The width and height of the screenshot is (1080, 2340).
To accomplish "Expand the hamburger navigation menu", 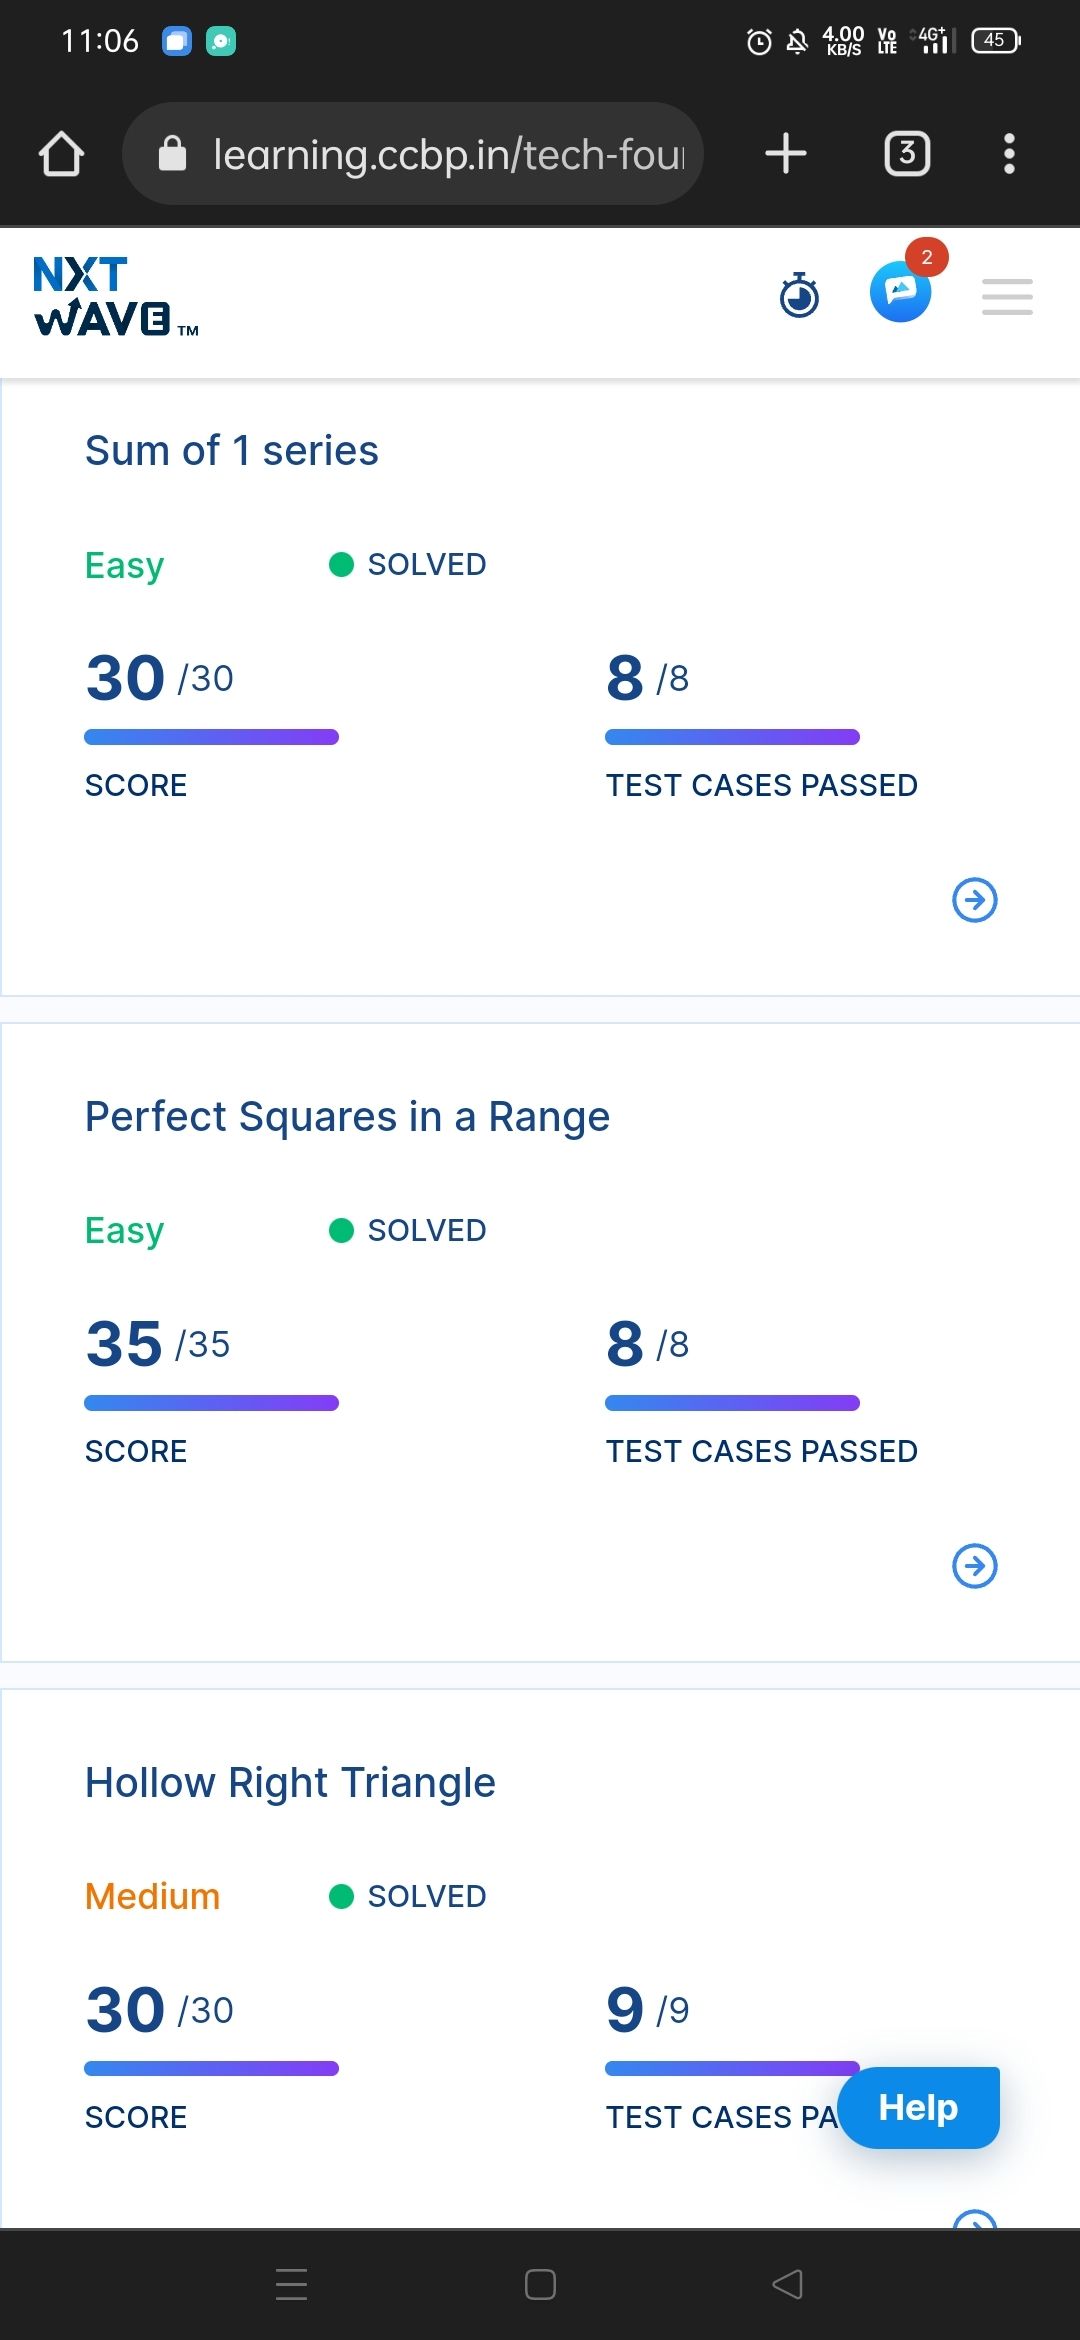I will point(1007,297).
